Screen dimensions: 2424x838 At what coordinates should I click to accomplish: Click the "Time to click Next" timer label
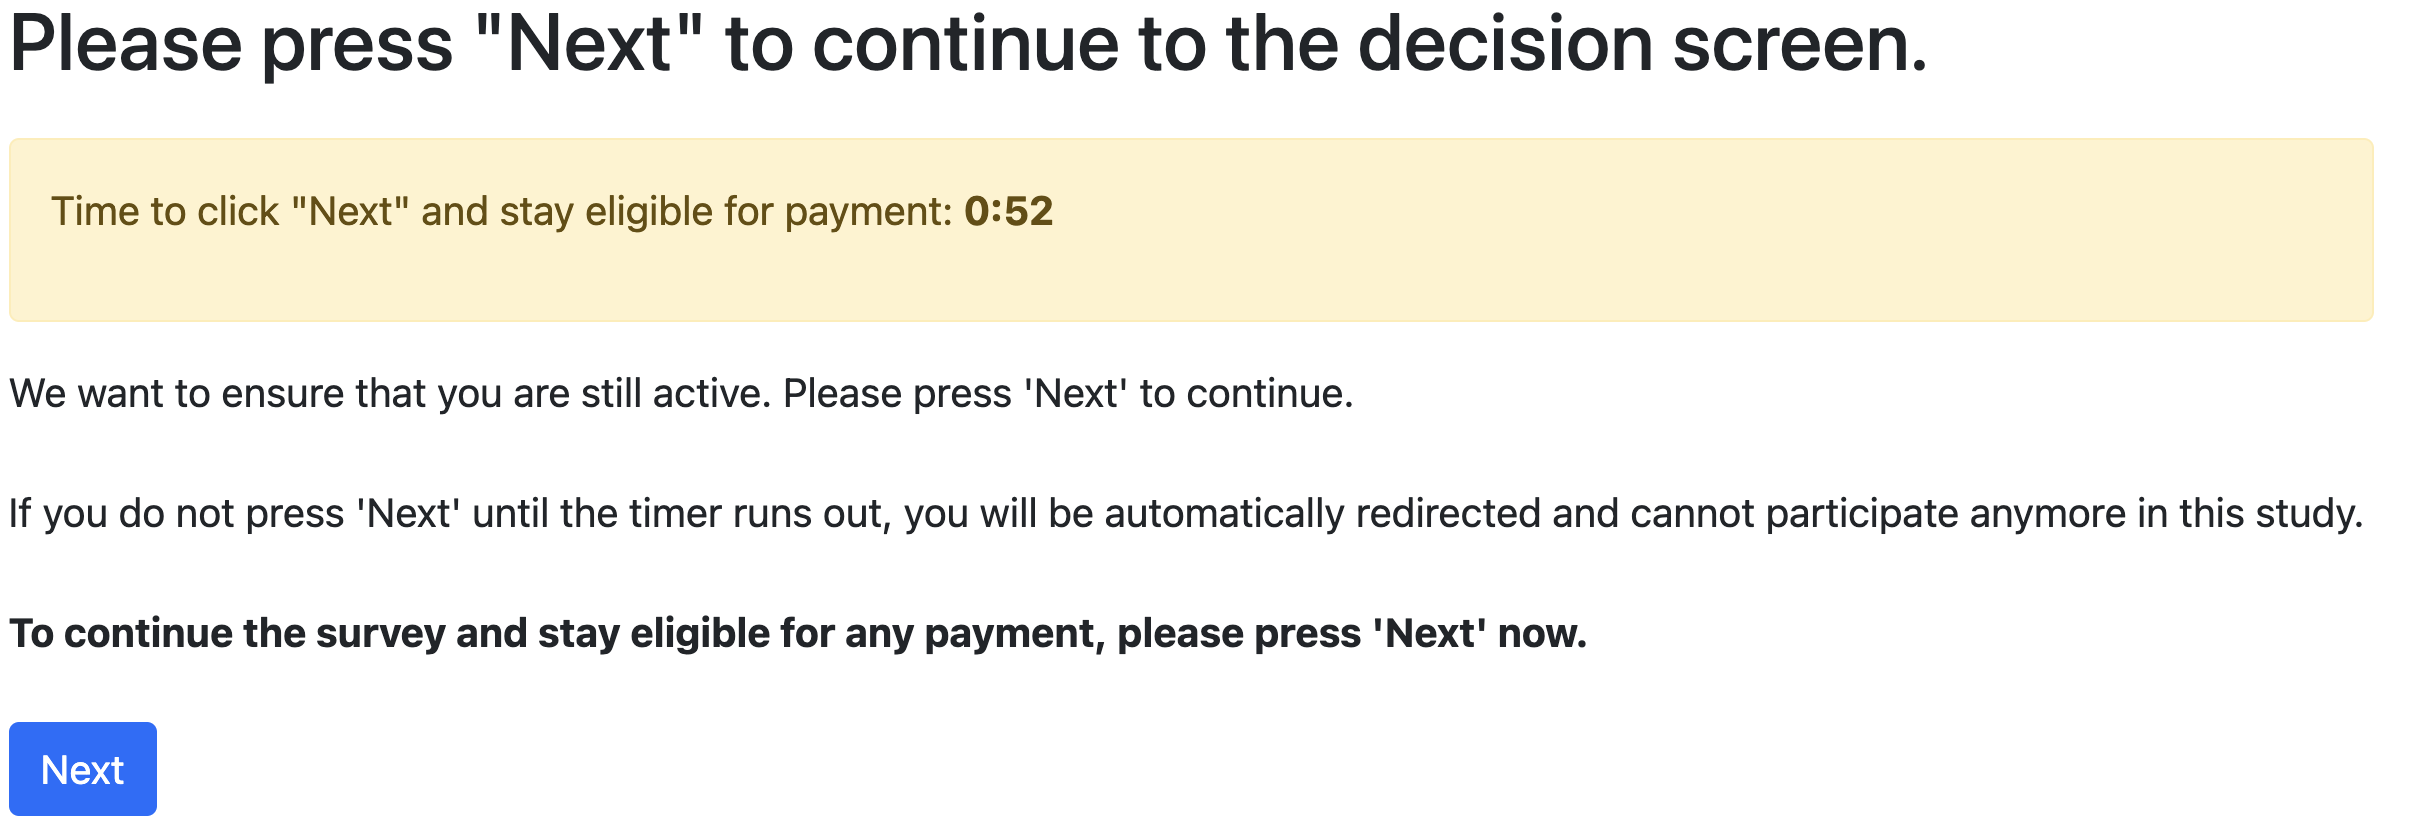500,212
